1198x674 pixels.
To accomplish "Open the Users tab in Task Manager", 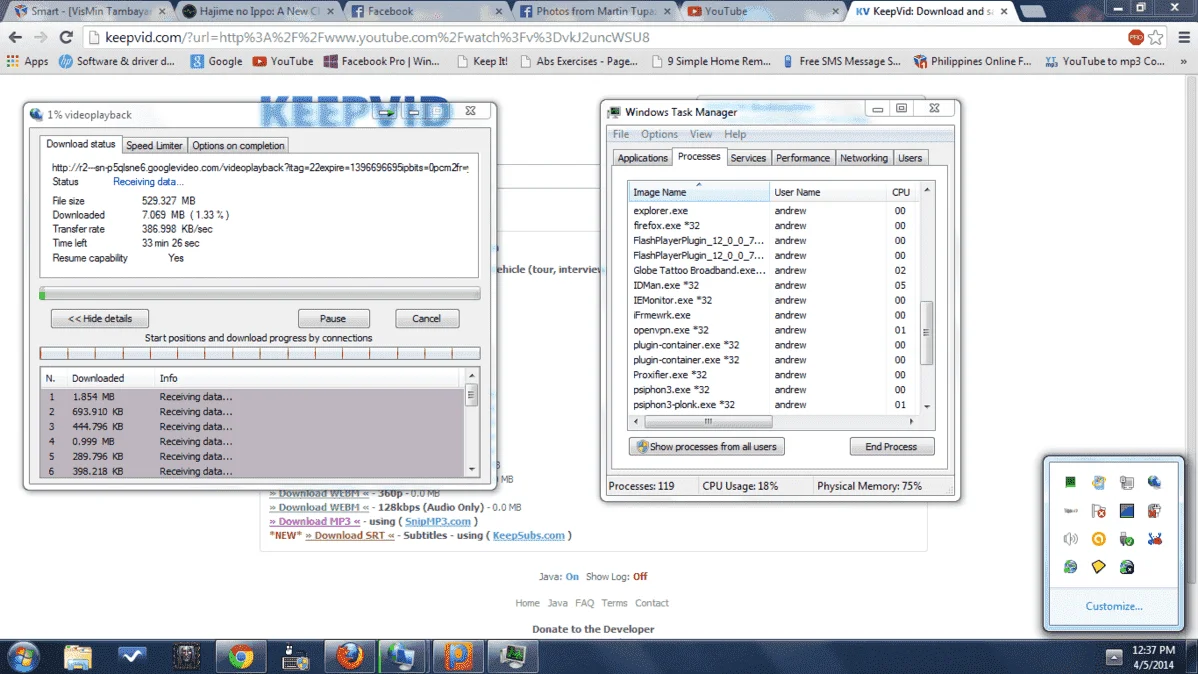I will (909, 157).
